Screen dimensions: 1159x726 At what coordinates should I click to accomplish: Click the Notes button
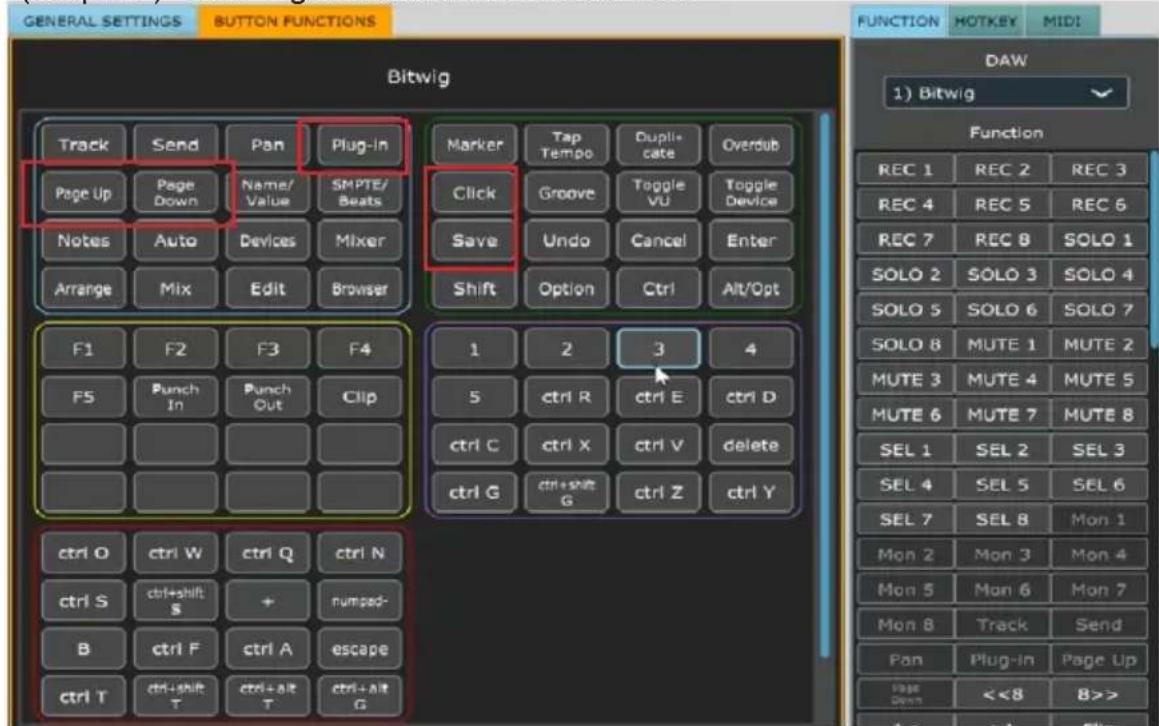[x=83, y=241]
